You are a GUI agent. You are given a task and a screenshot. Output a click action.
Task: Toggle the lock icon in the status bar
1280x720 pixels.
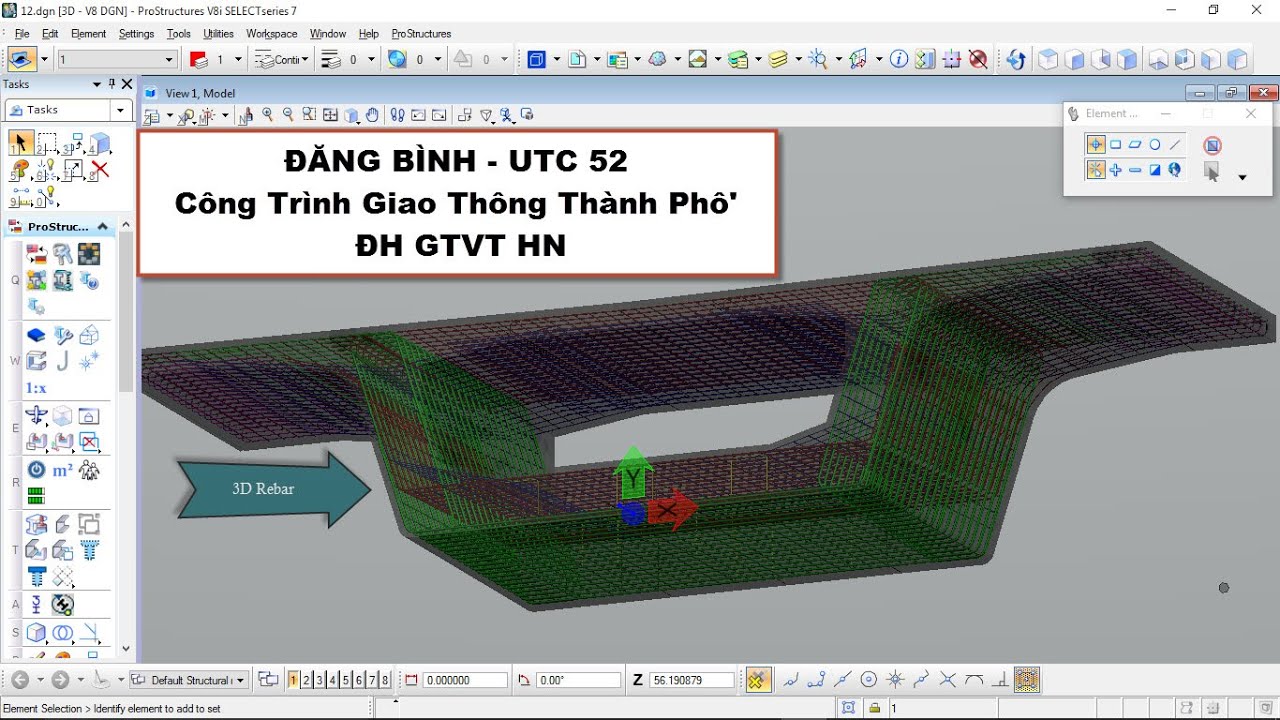pos(874,708)
